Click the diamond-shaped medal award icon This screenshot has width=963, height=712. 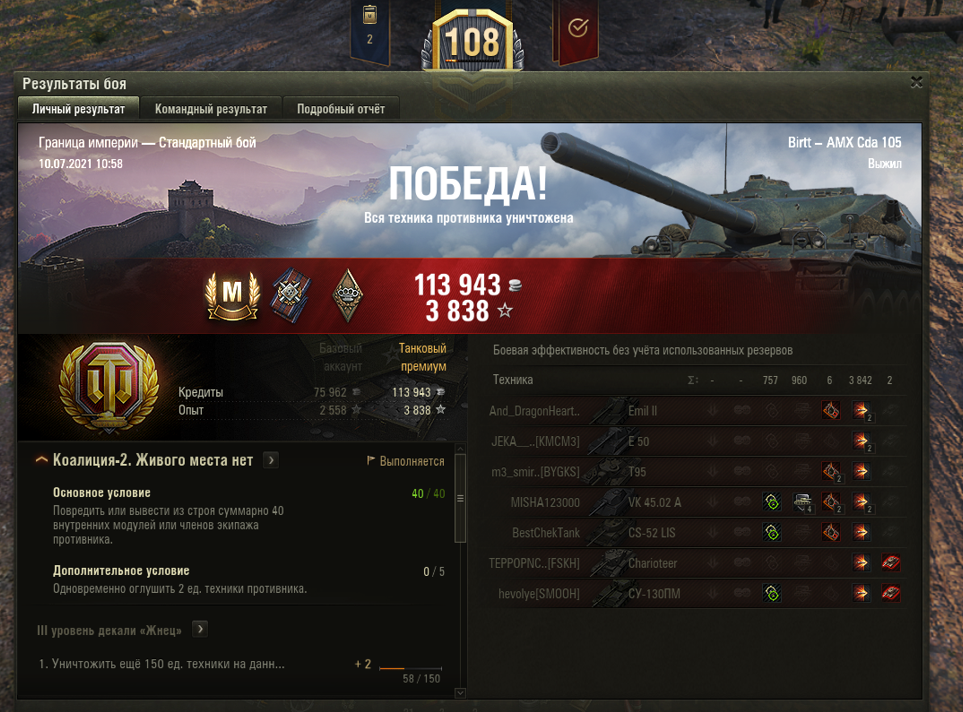coord(348,295)
